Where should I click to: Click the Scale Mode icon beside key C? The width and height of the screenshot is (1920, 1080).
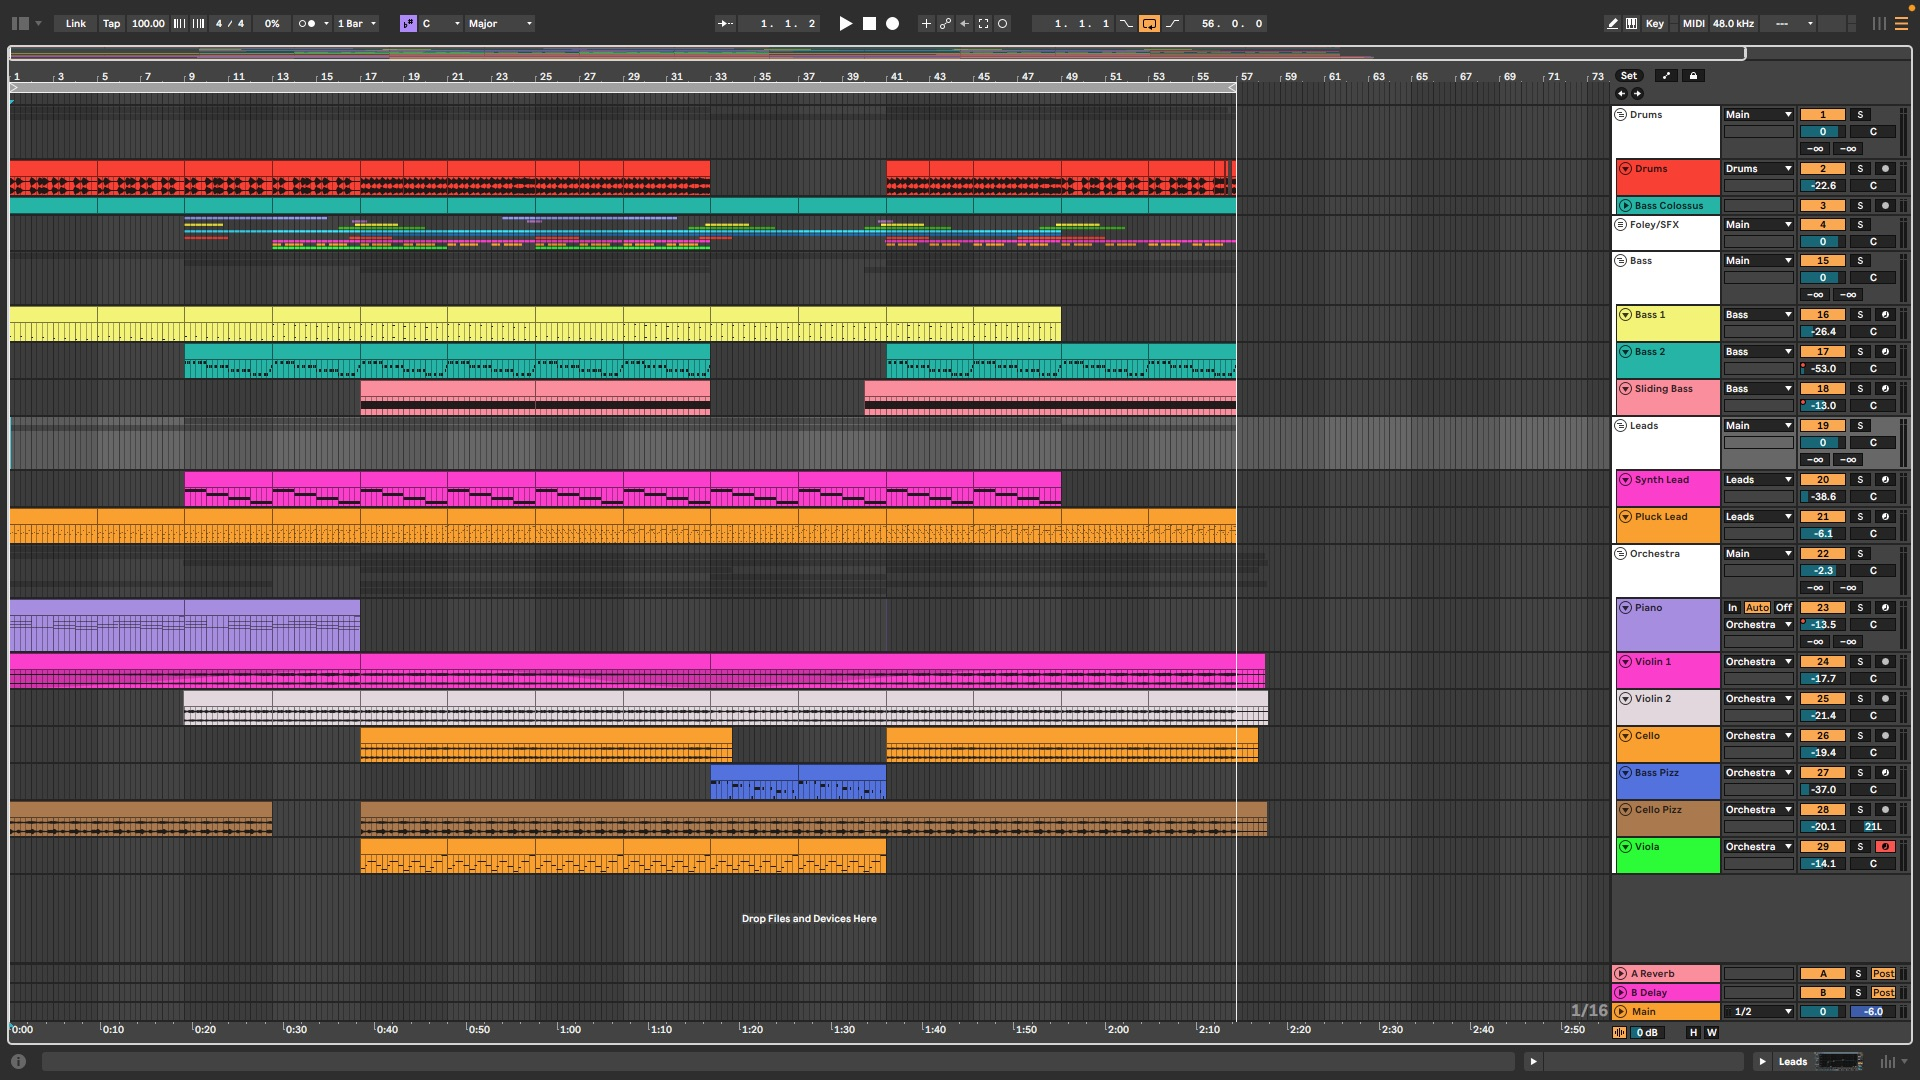pyautogui.click(x=408, y=23)
